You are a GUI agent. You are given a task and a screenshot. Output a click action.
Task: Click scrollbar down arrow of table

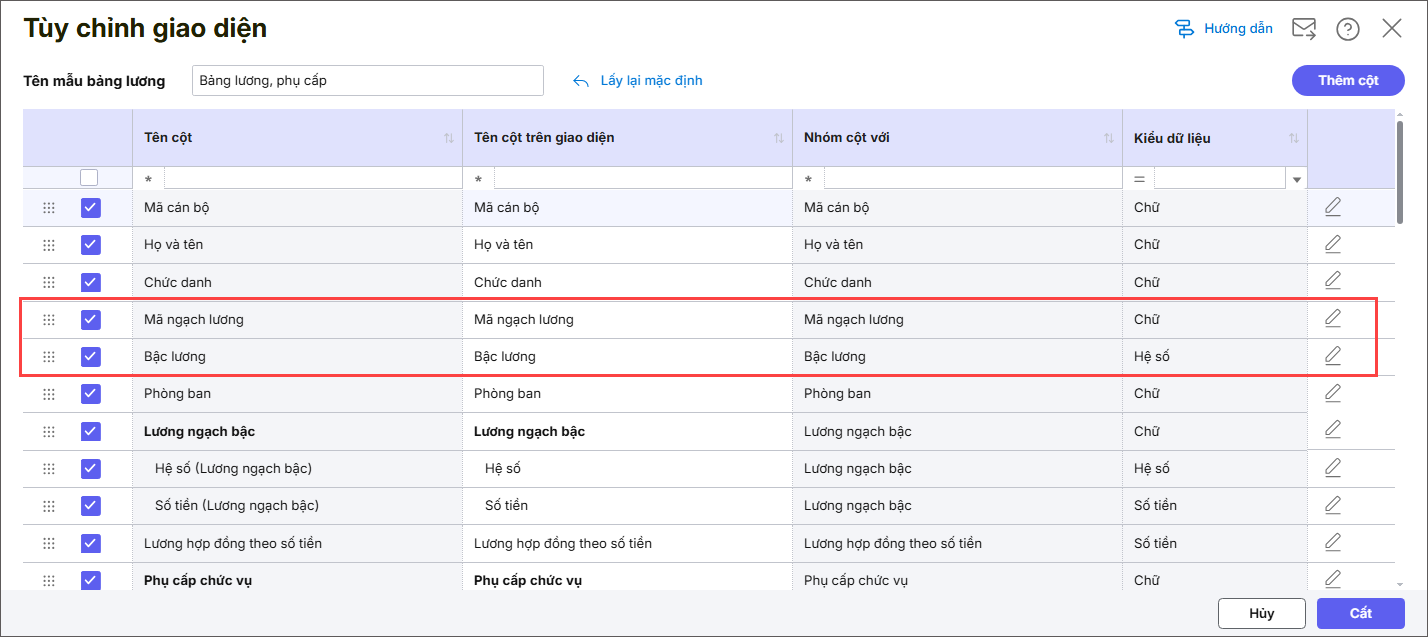pyautogui.click(x=1399, y=583)
